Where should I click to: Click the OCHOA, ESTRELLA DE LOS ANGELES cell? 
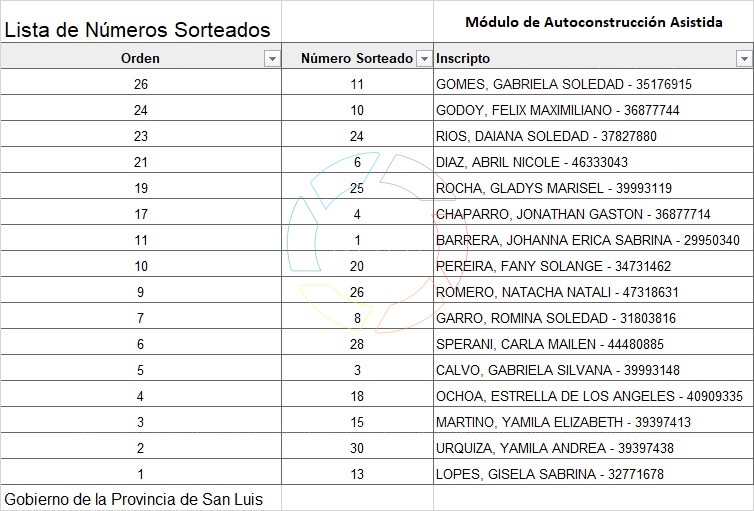(x=589, y=396)
